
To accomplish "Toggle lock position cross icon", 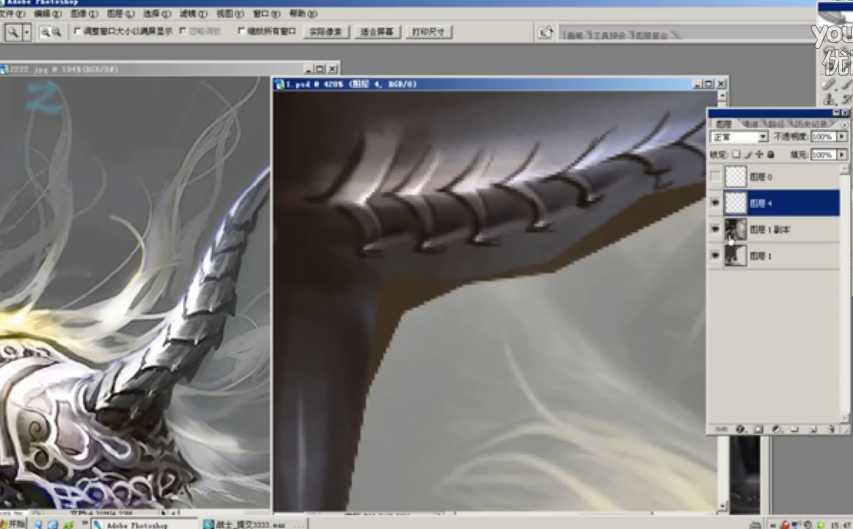I will tap(759, 155).
